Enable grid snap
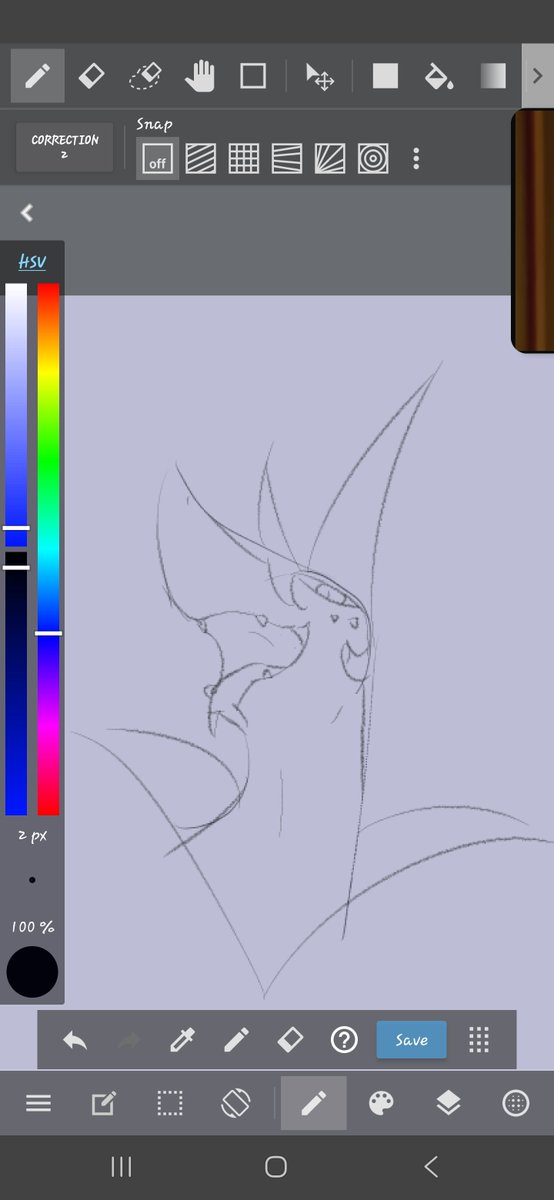The height and width of the screenshot is (1200, 554). [x=244, y=158]
